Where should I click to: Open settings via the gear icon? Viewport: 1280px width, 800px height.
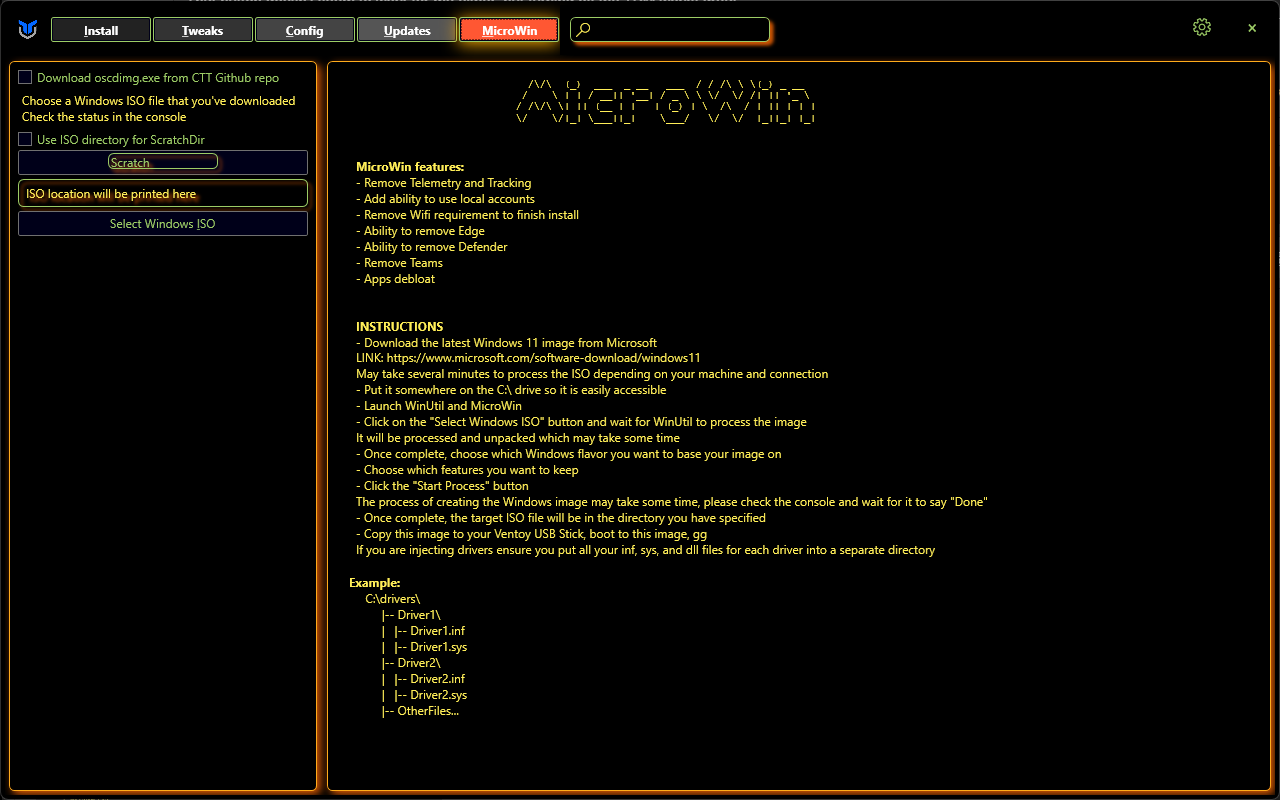click(1202, 28)
